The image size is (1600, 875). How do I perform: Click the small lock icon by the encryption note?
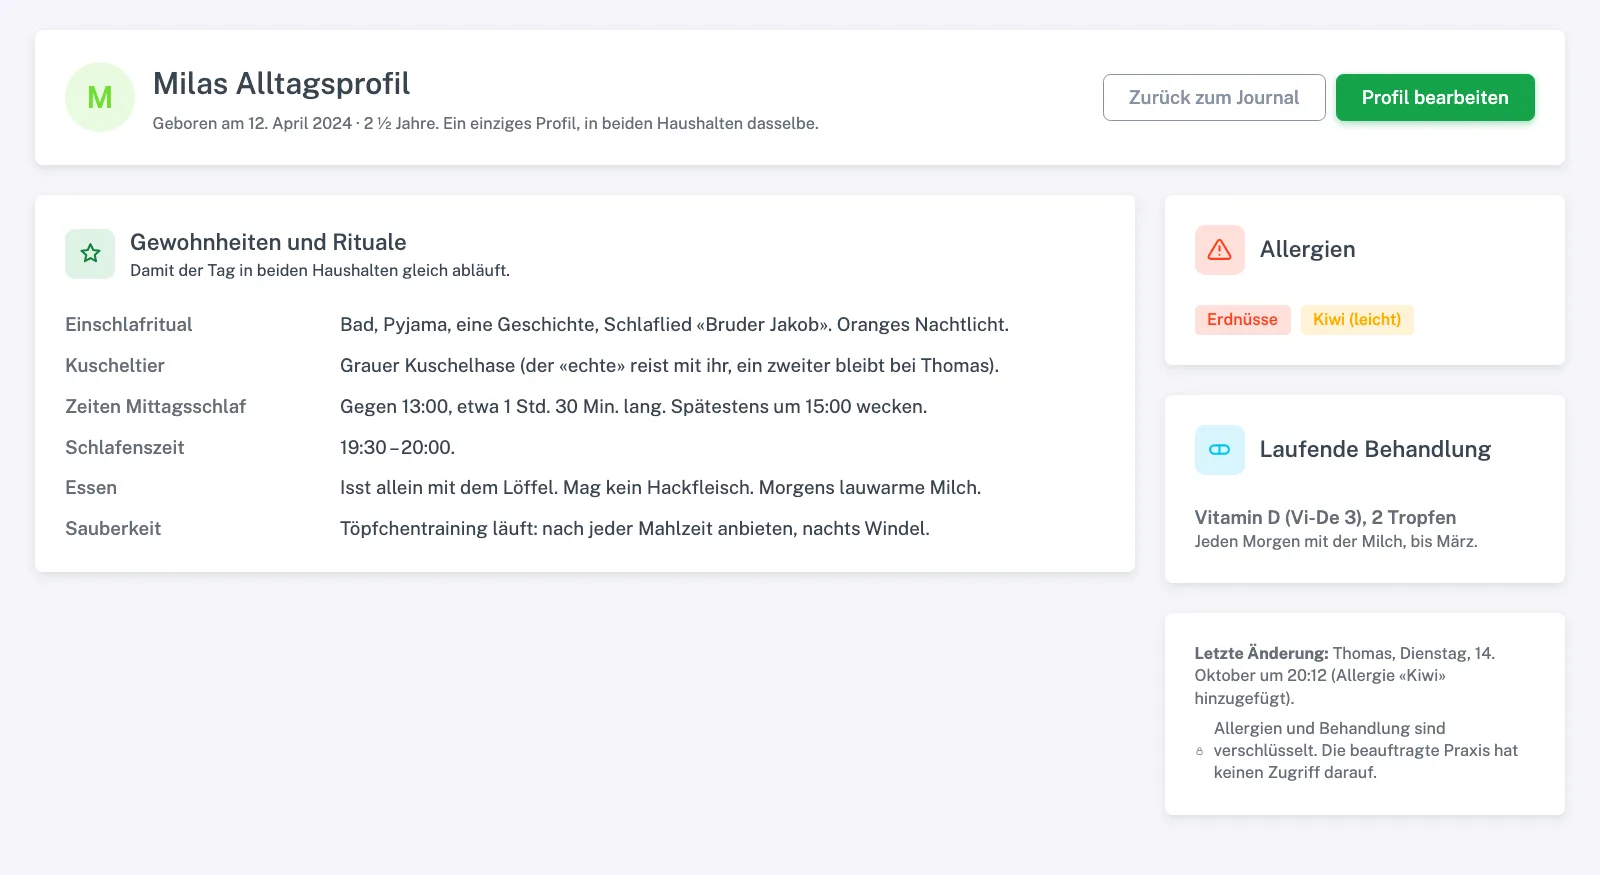[1200, 751]
